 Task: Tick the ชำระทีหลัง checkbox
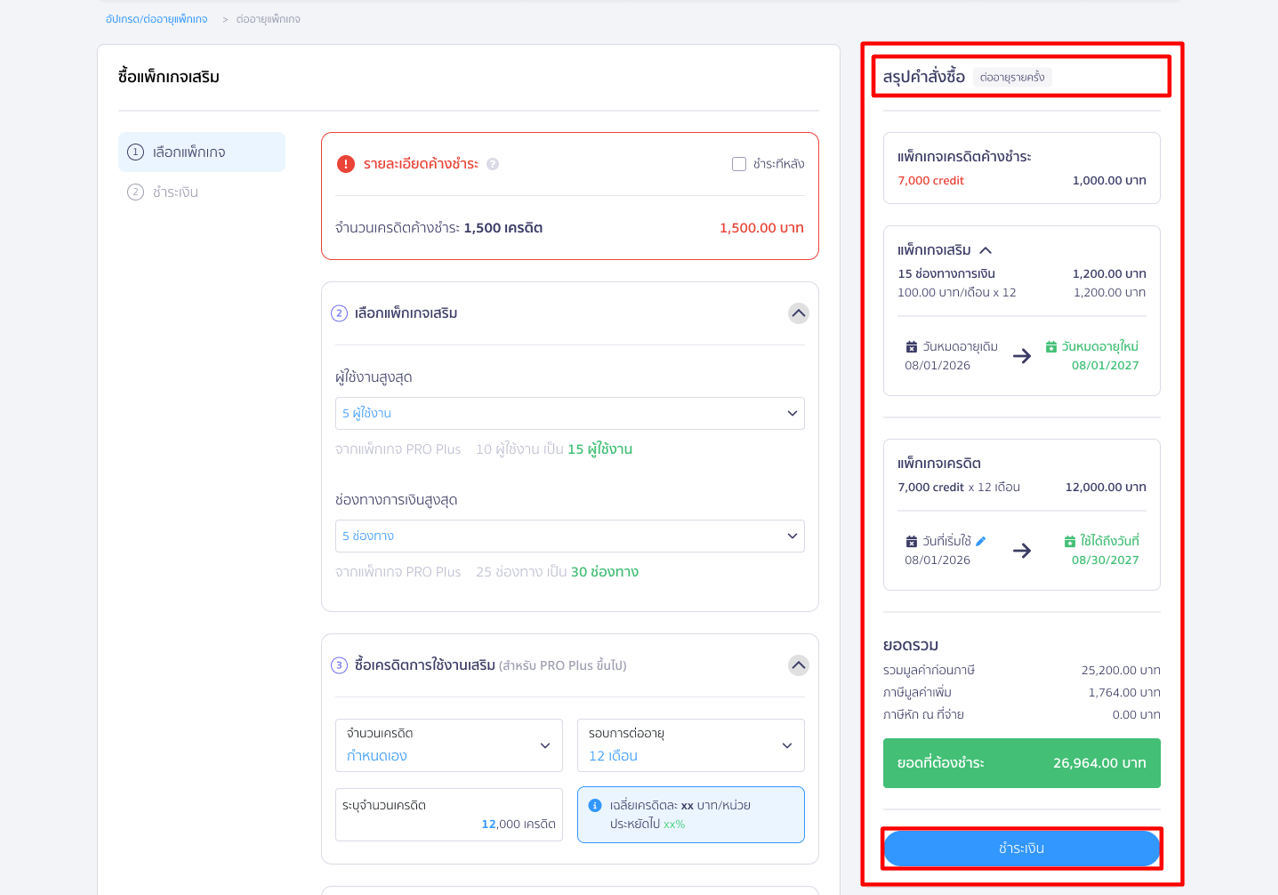point(739,164)
